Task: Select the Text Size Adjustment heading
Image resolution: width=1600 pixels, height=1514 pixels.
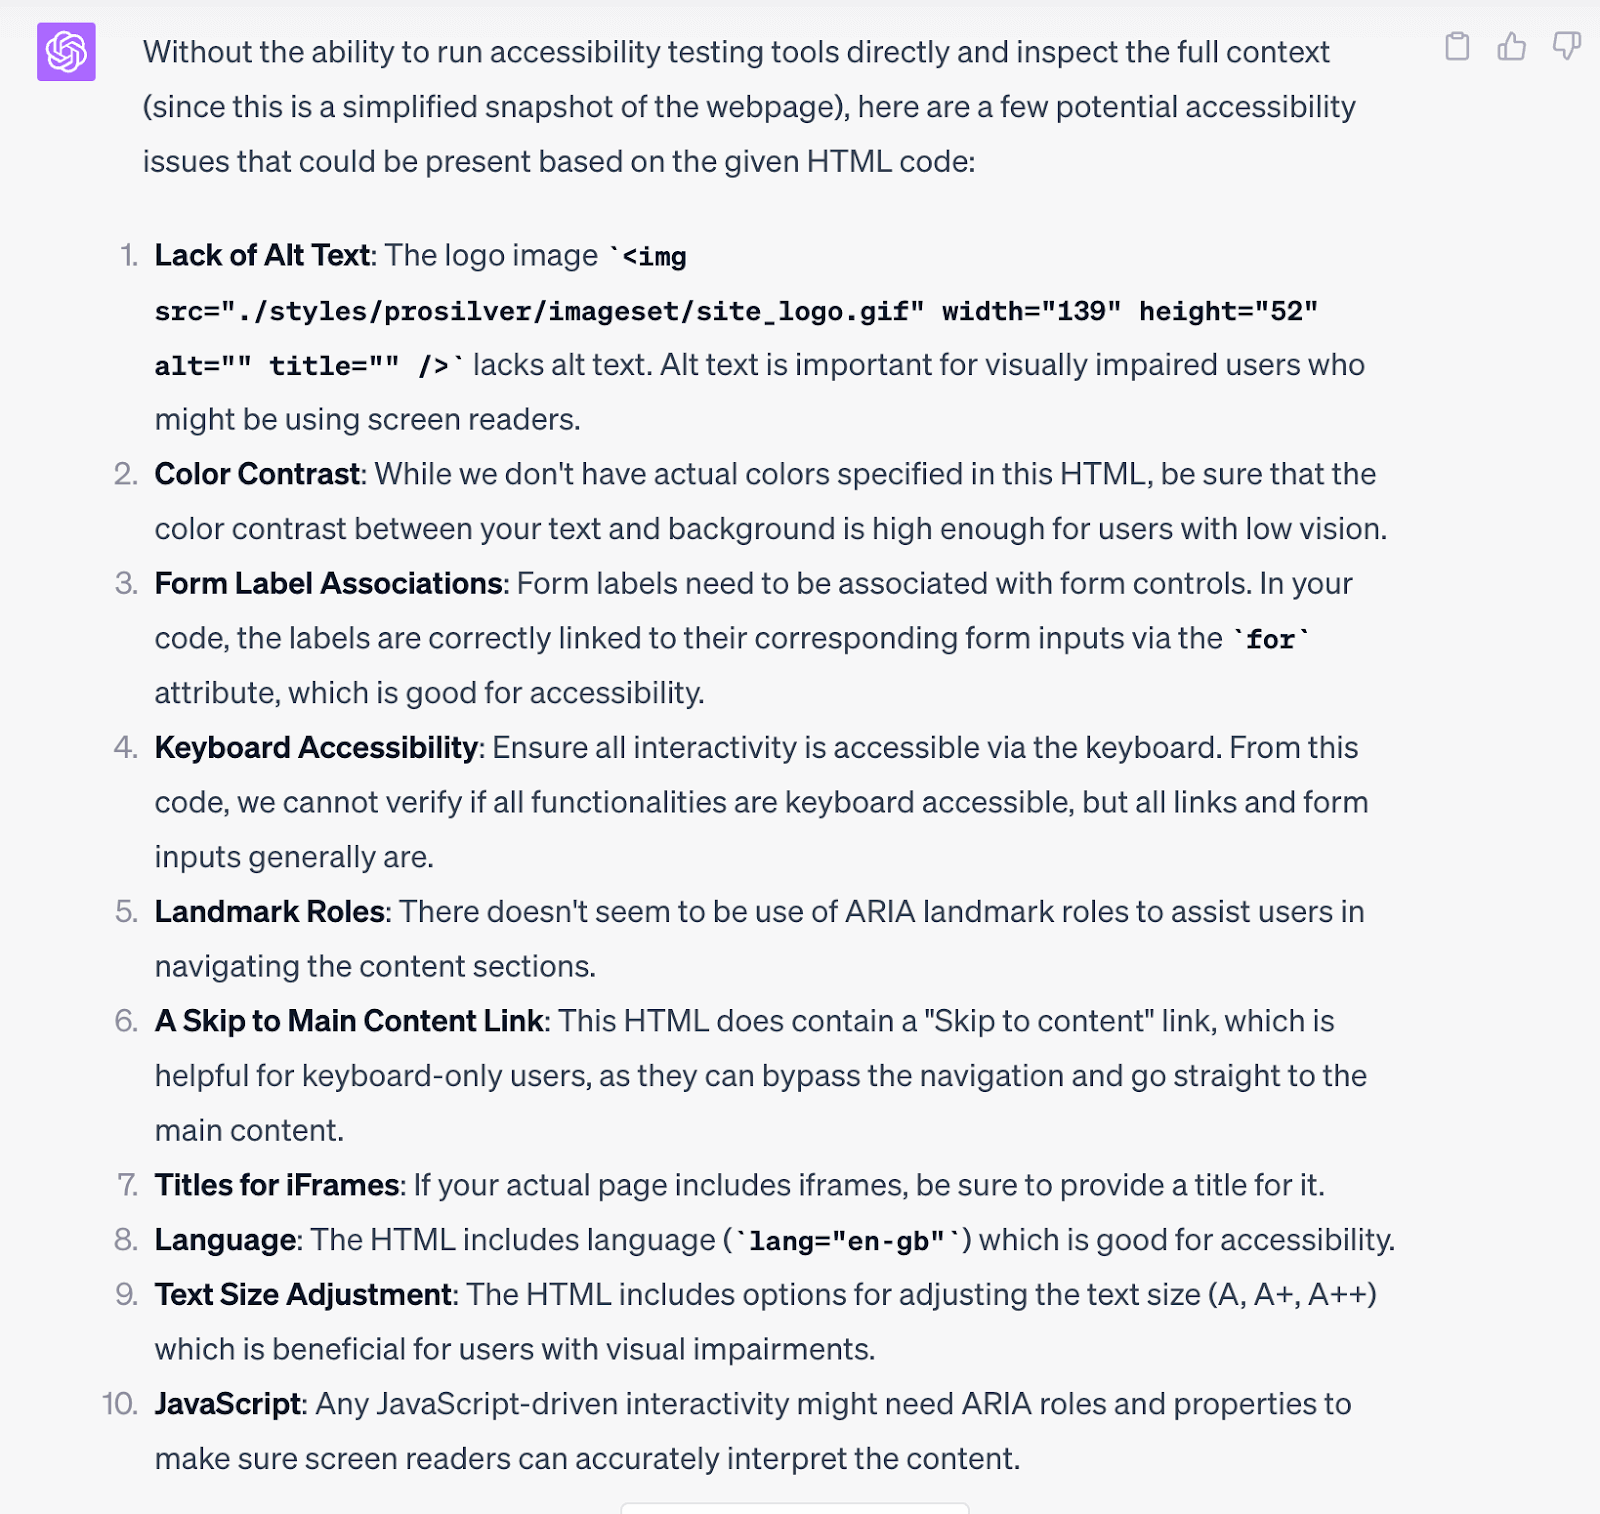Action: tap(302, 1294)
